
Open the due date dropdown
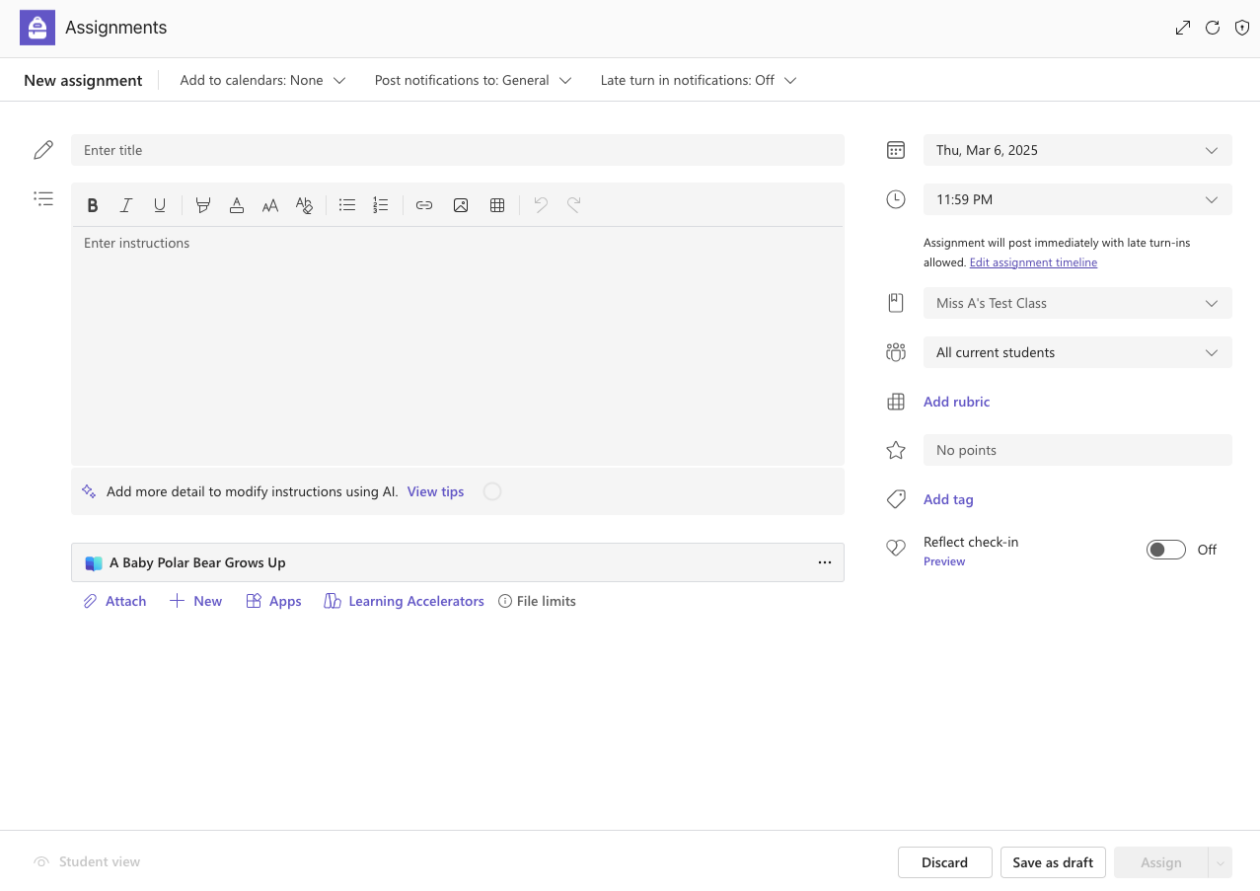[x=1077, y=151]
